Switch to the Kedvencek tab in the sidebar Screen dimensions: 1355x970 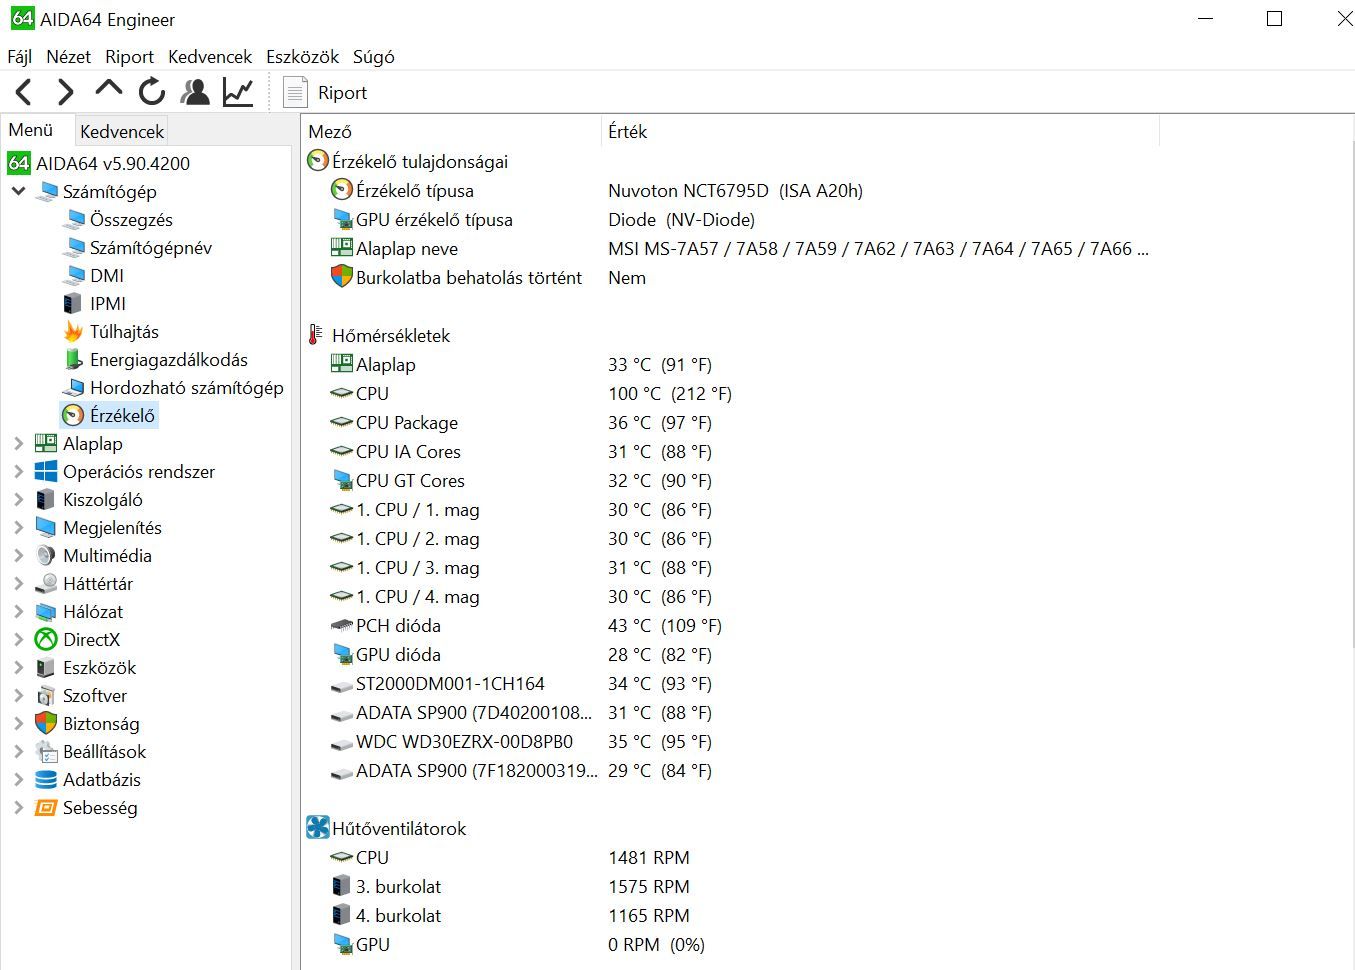point(121,131)
